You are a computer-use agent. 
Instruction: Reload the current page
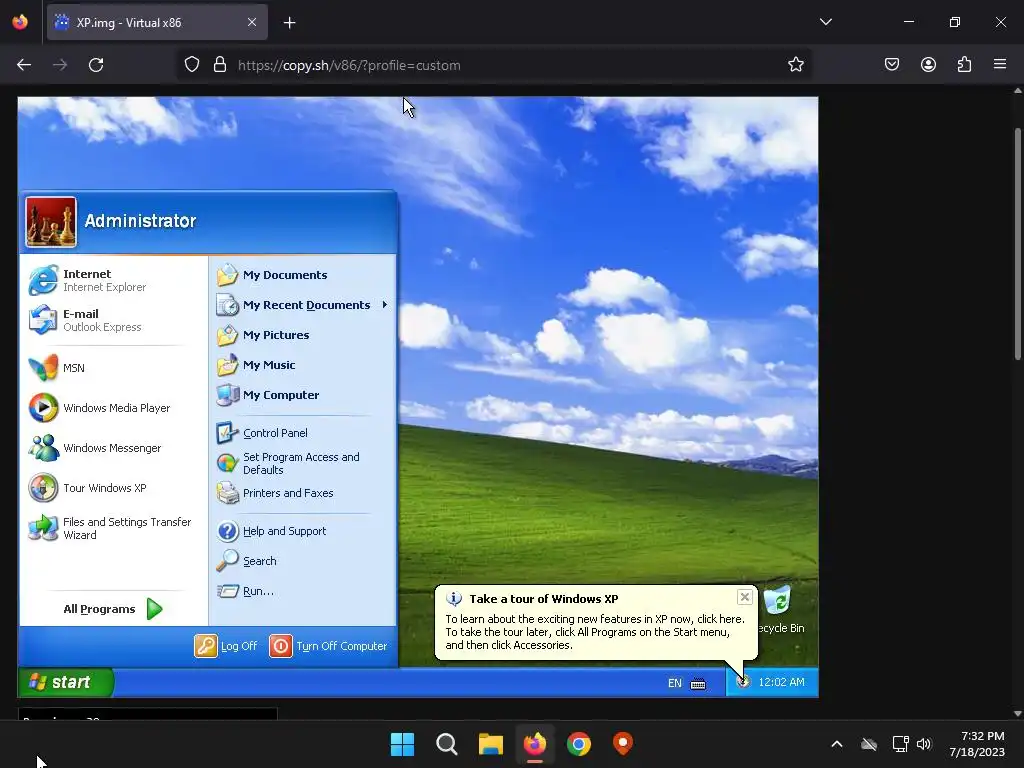(x=96, y=65)
